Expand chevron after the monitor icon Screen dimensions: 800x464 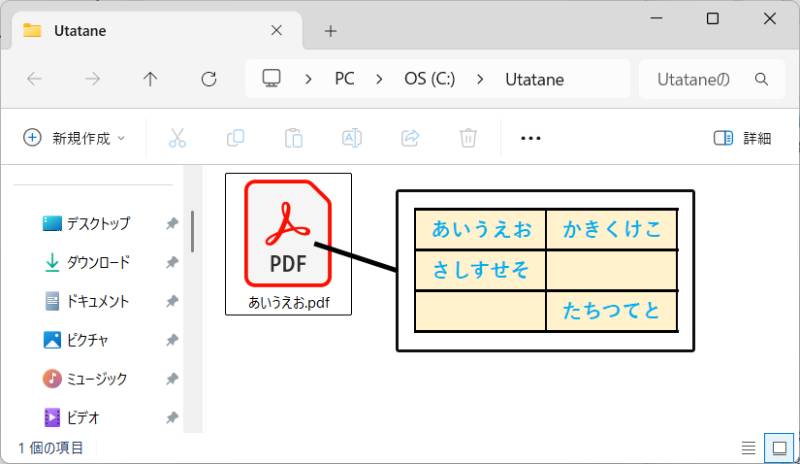(x=308, y=79)
